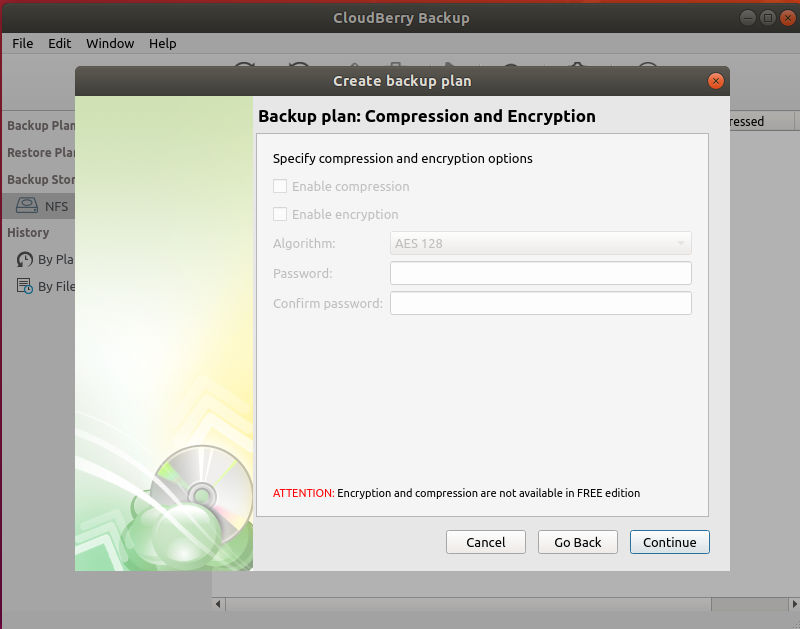The image size is (800, 629).
Task: Enable the compression checkbox
Action: pyautogui.click(x=280, y=186)
